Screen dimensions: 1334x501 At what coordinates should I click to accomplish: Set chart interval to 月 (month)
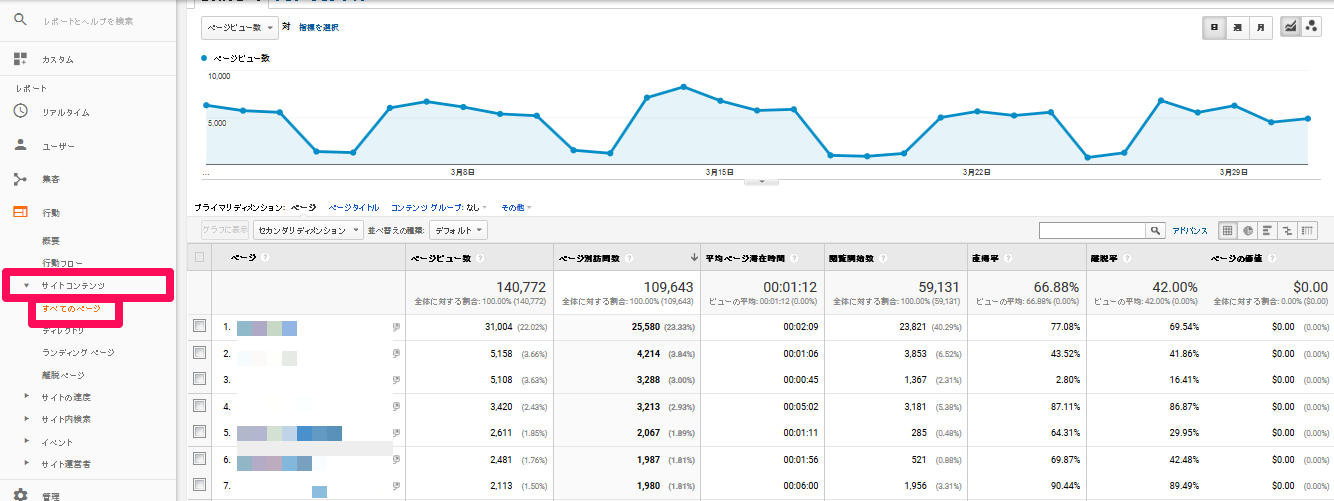click(1262, 28)
